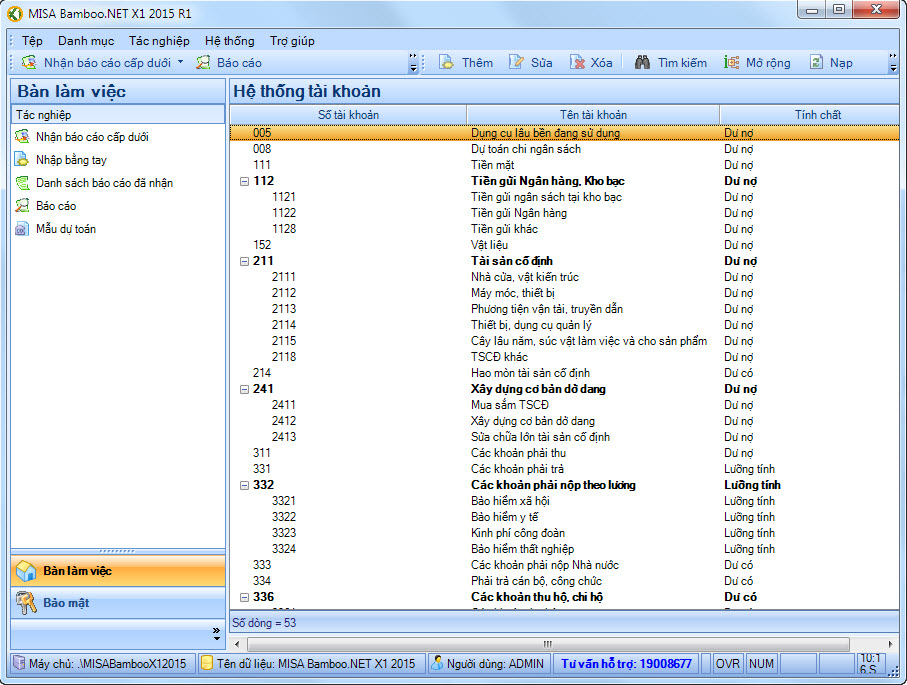Open the left toolbar overflow chevron
Viewport: 907px width, 685px height.
413,62
